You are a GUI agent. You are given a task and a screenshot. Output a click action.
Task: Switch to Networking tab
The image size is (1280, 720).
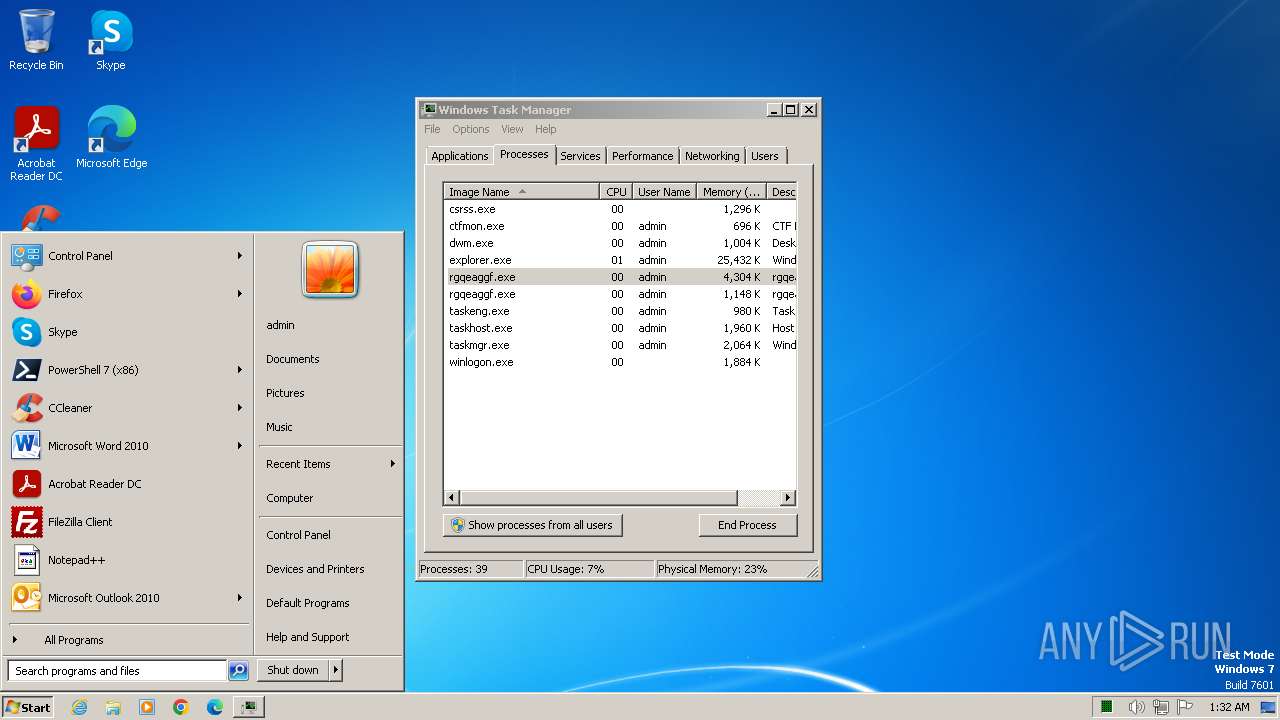712,156
